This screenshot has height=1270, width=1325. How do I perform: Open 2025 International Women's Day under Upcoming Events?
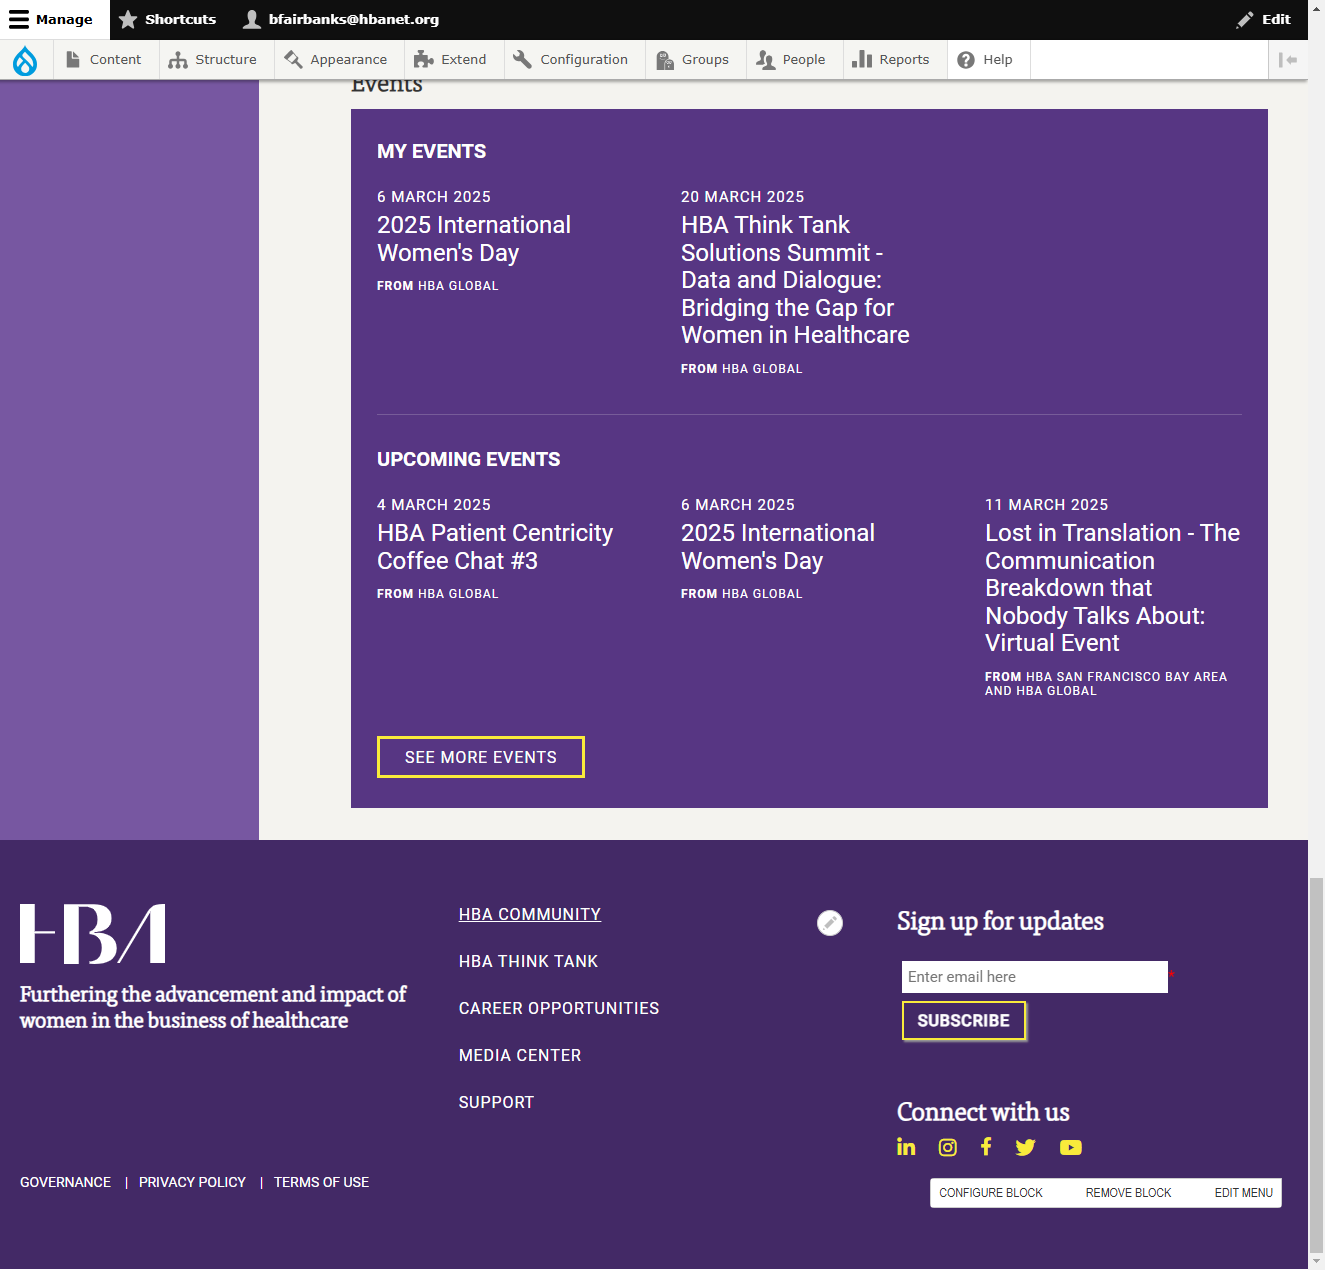tap(778, 547)
